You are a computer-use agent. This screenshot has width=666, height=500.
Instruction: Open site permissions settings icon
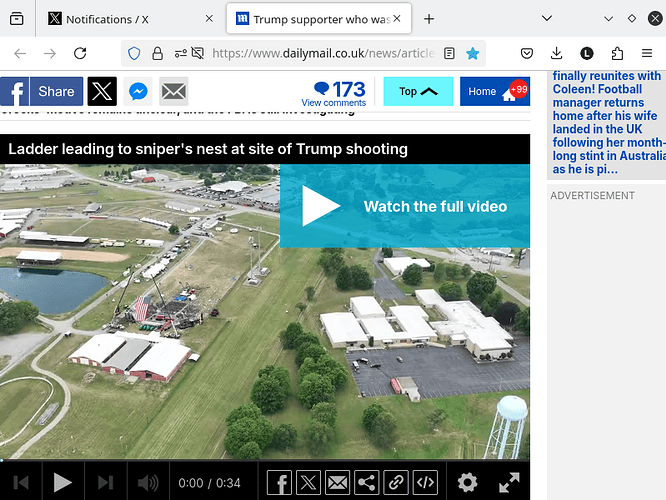click(181, 53)
